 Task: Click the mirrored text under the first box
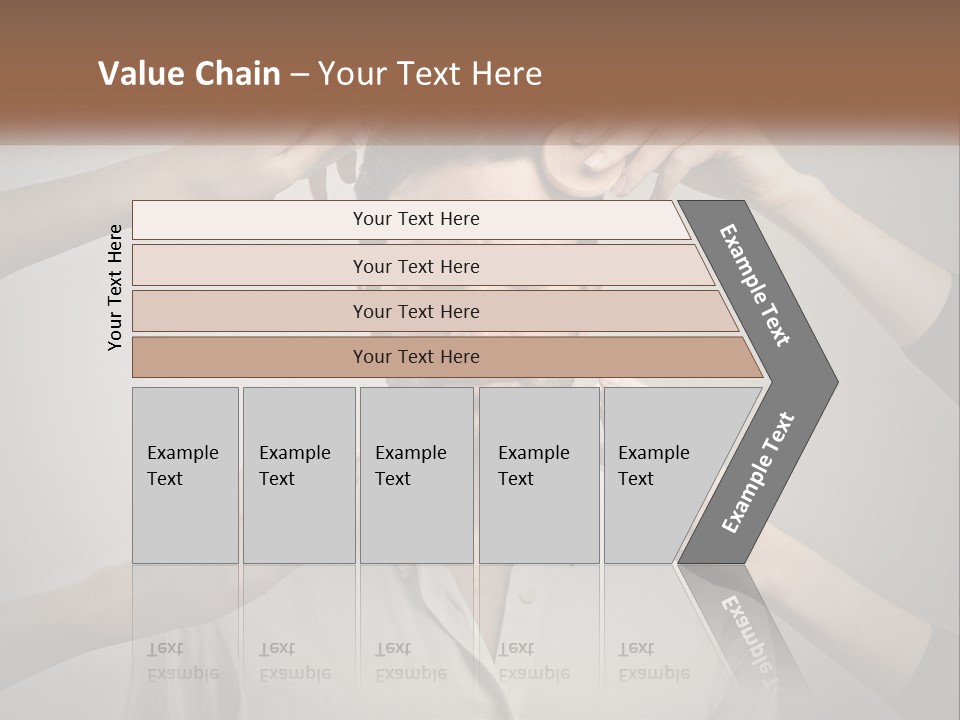[x=182, y=661]
